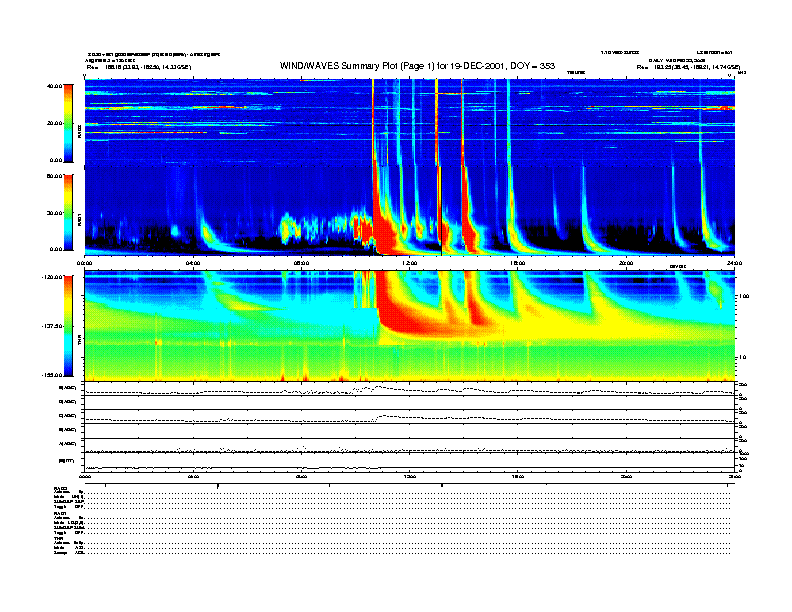Click the TNR intensity color bar
792x612 pixels.
[68, 326]
